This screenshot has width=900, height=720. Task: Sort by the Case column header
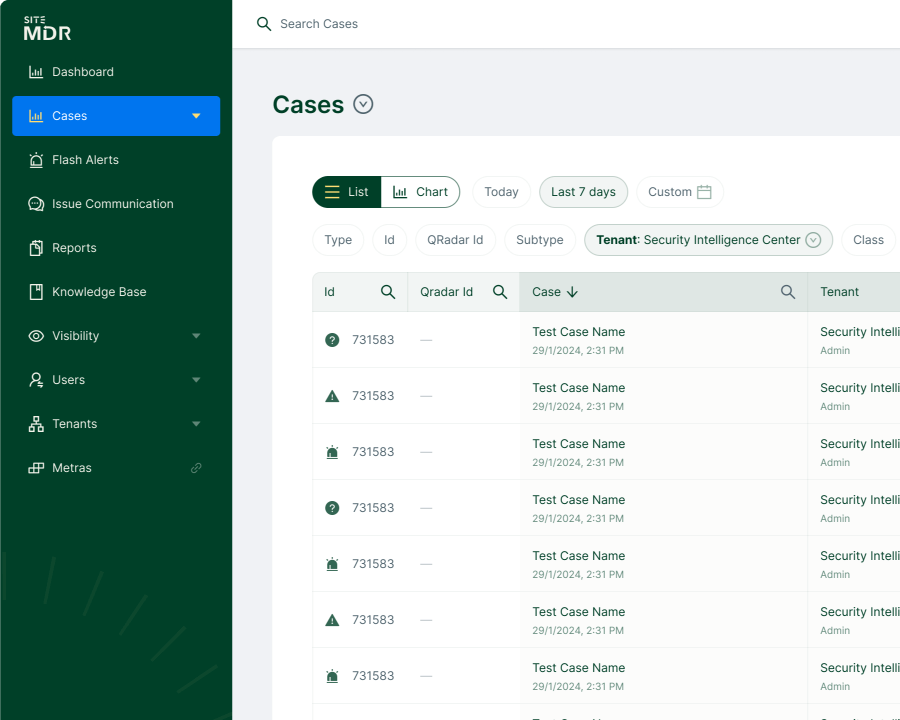[556, 292]
